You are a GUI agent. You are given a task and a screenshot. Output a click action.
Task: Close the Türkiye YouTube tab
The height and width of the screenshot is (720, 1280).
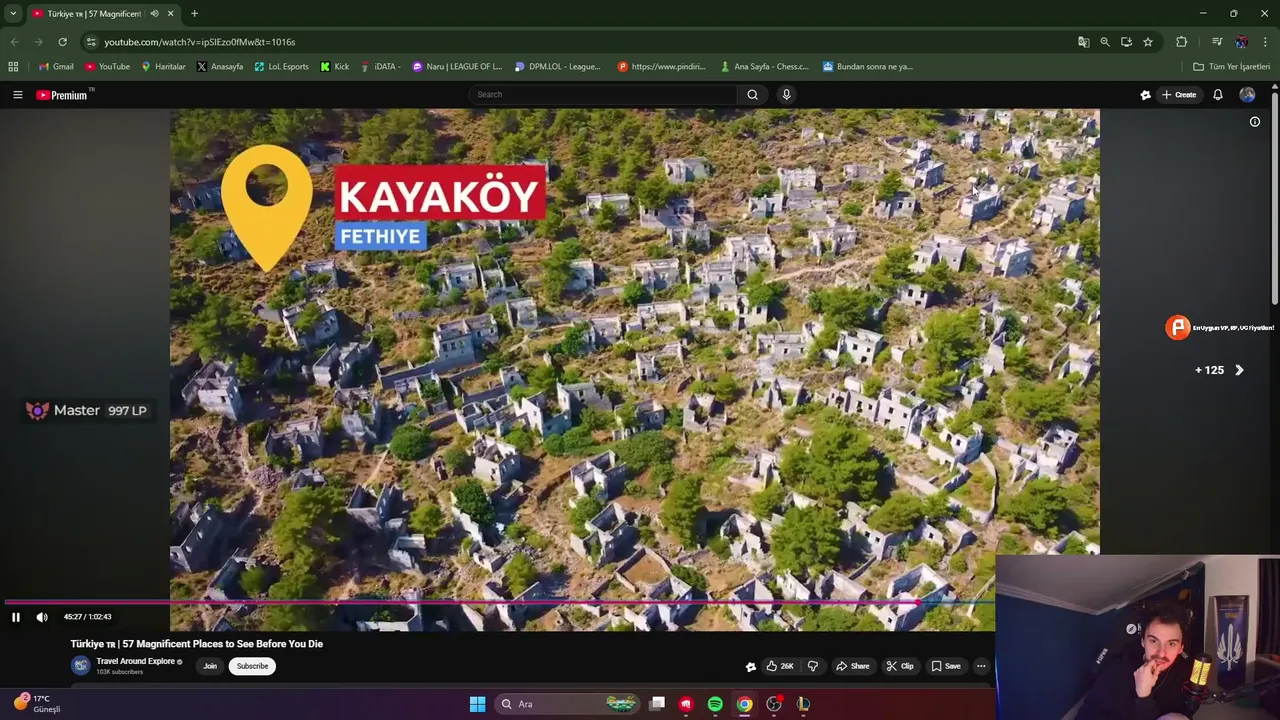pos(170,14)
